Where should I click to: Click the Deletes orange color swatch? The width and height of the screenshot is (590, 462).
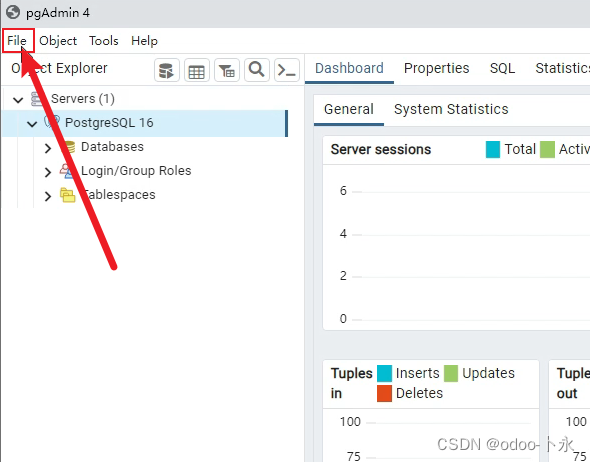click(384, 393)
